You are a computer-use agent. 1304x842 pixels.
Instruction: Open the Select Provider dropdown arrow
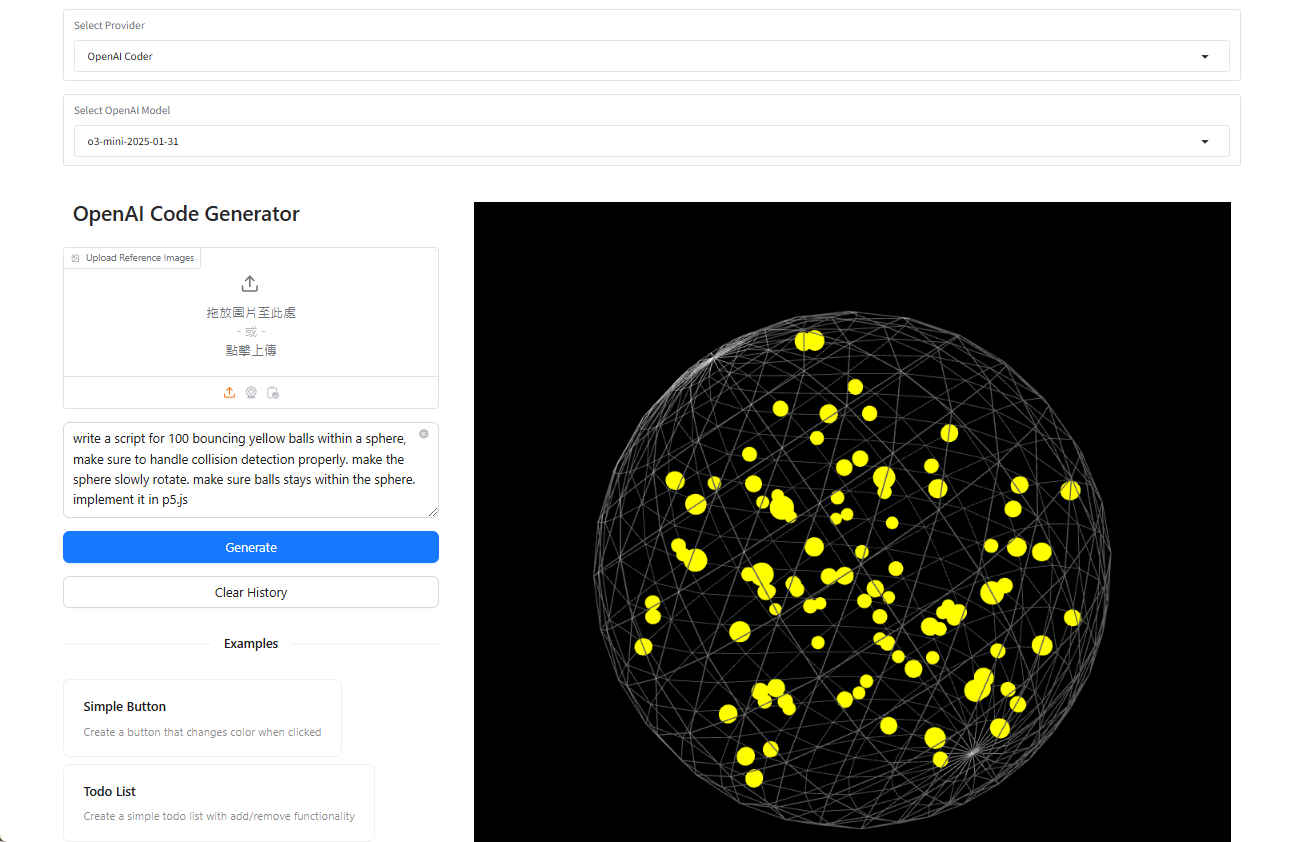tap(1204, 57)
